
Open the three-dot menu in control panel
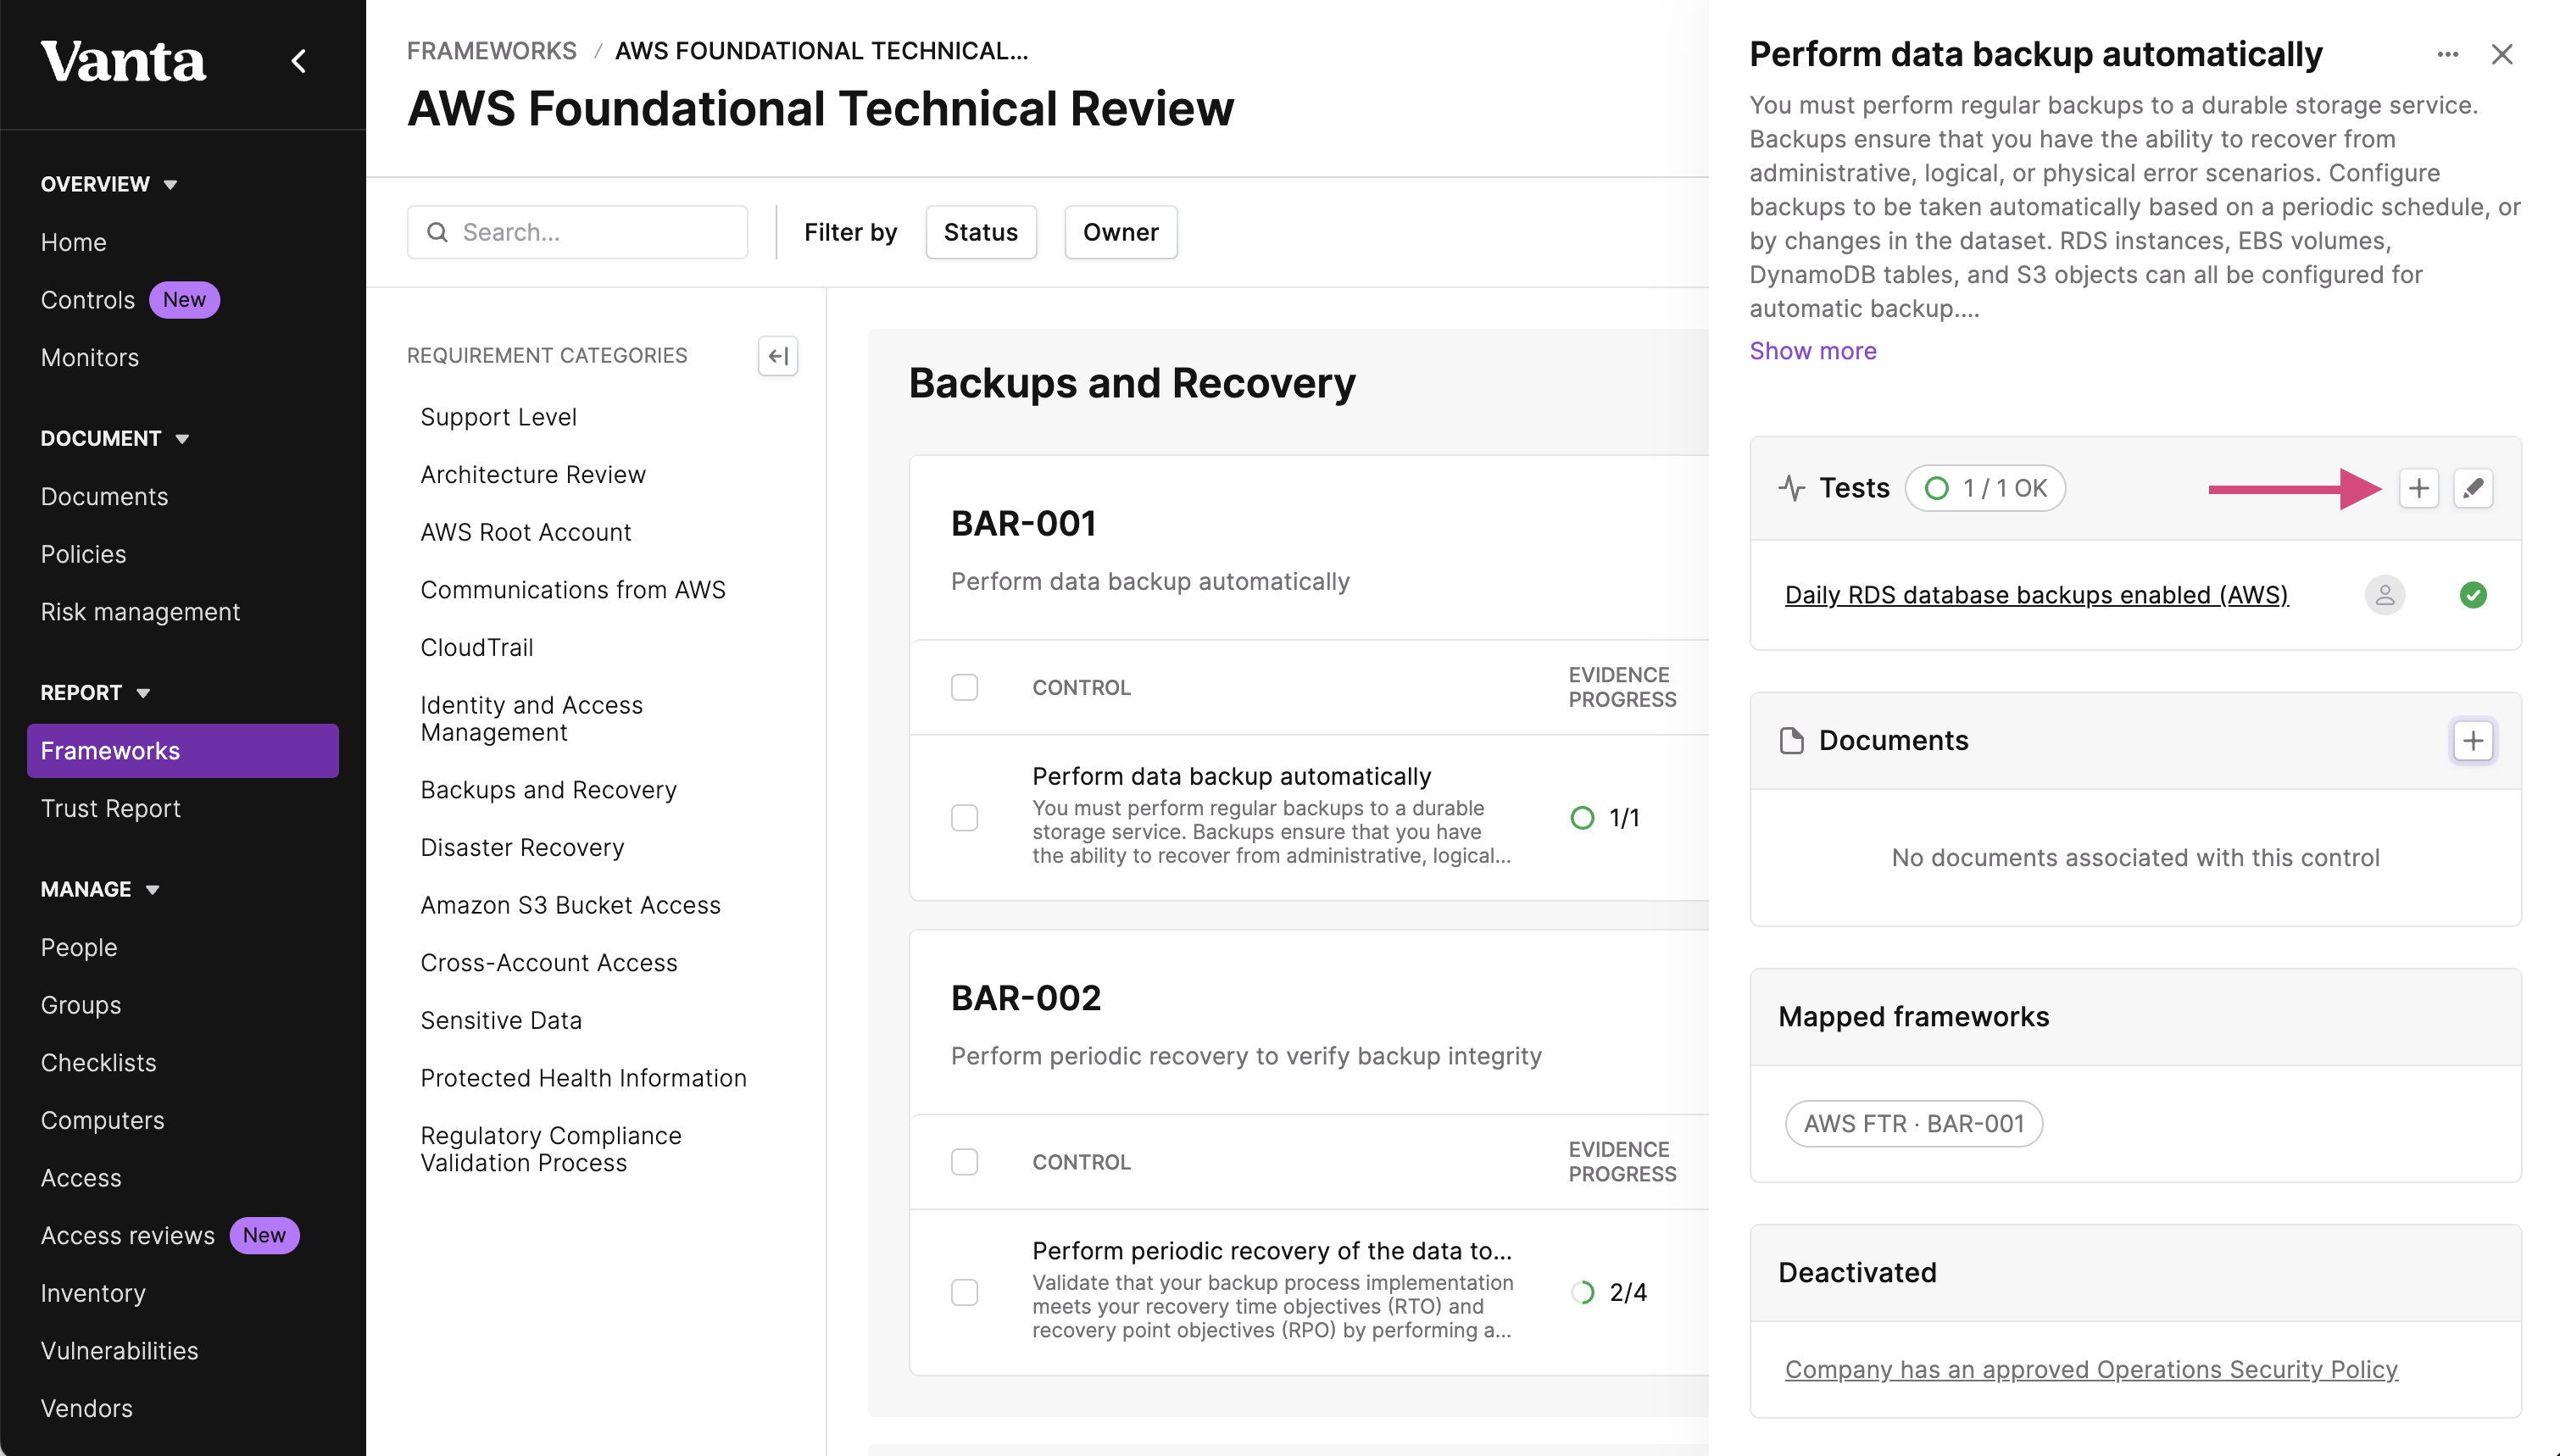(2447, 54)
